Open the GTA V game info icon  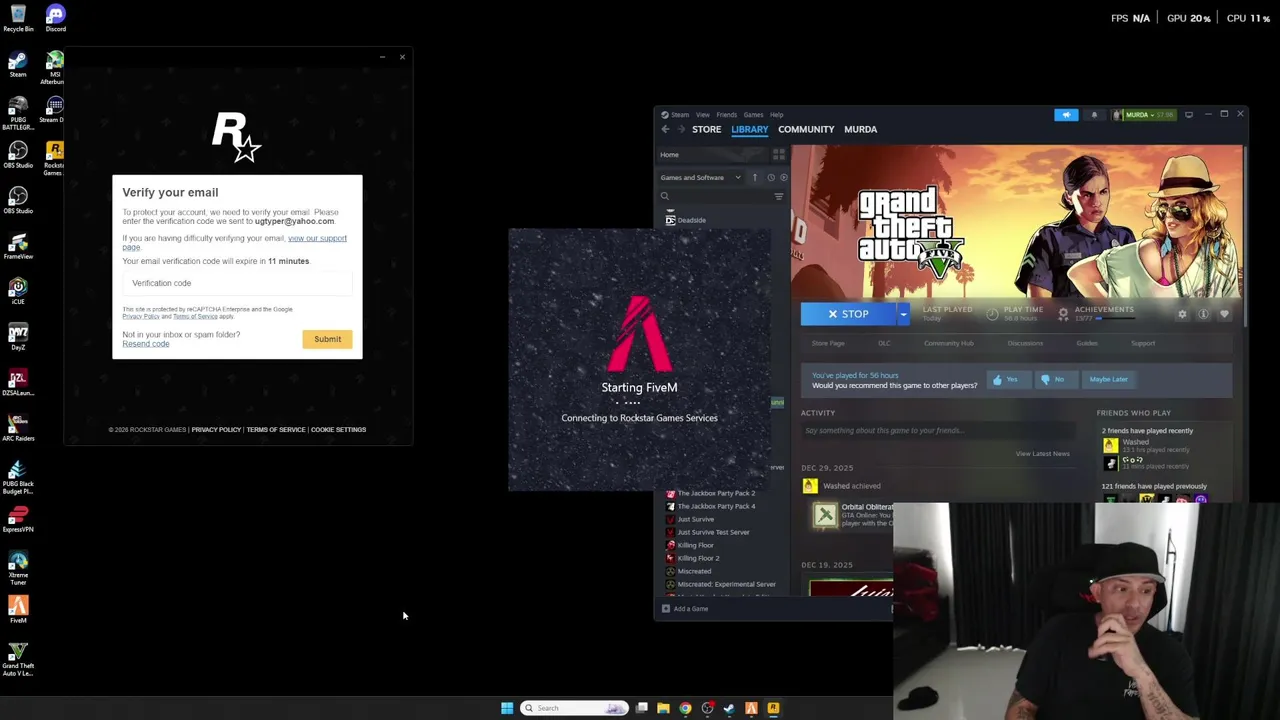click(1203, 314)
